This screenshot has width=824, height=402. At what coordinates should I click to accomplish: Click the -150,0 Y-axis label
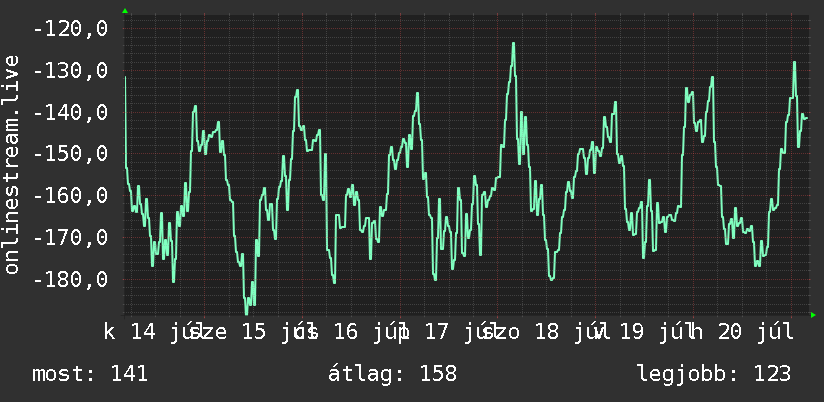tap(70, 154)
